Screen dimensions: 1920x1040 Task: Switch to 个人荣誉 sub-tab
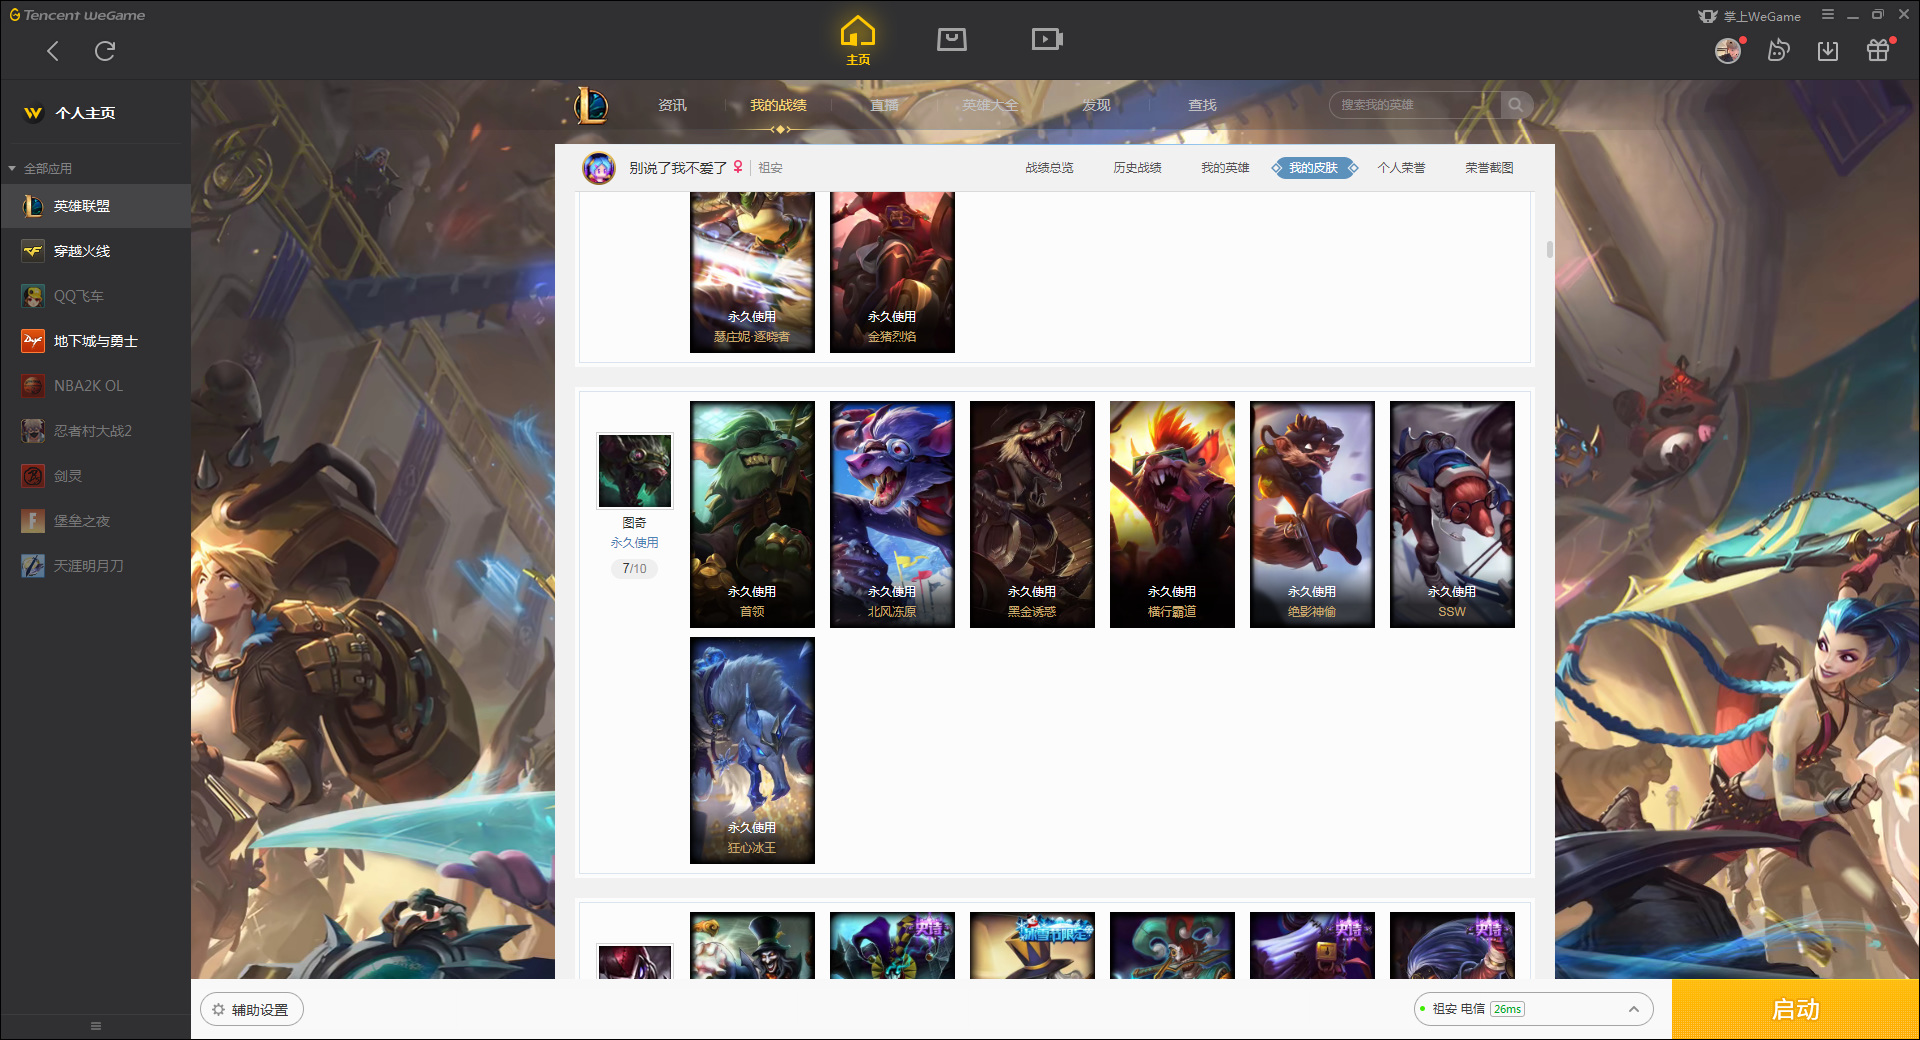(x=1401, y=168)
